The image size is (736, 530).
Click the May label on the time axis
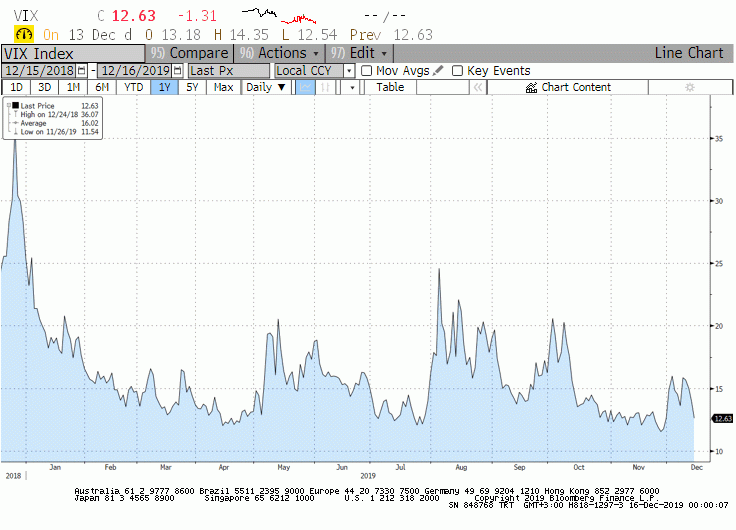point(284,467)
